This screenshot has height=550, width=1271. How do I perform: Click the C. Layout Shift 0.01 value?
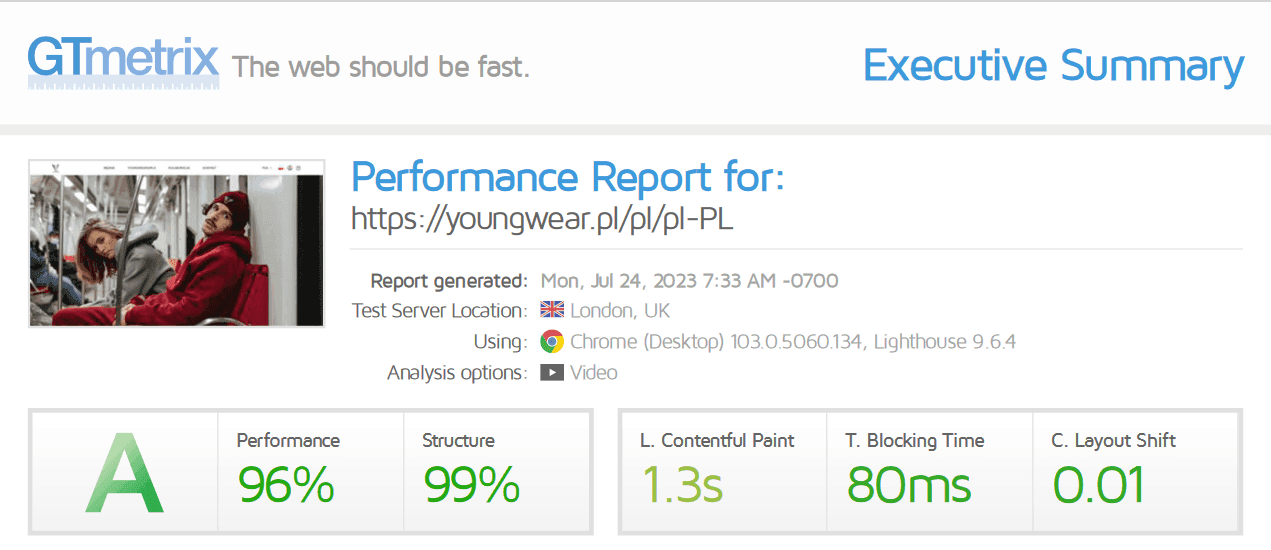coord(1098,484)
